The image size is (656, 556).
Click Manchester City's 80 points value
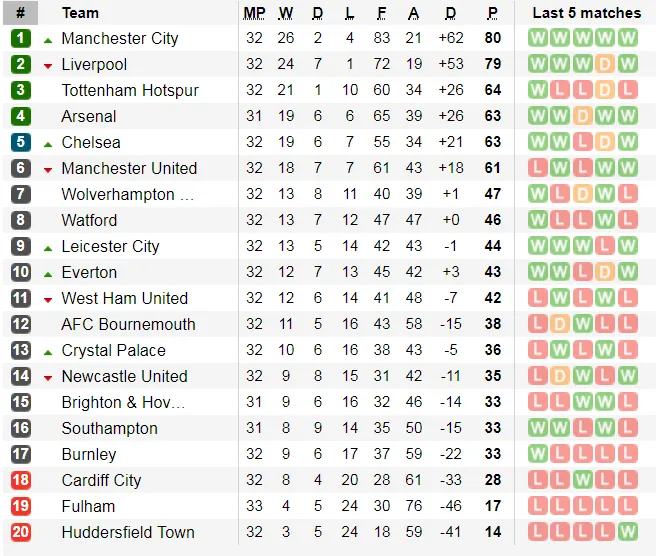tap(492, 38)
